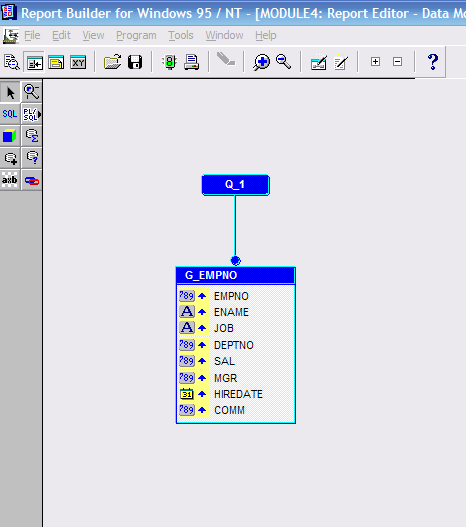Image resolution: width=469 pixels, height=528 pixels.
Task: Select the PL/SQL ref cursor query tool
Action: (32, 114)
